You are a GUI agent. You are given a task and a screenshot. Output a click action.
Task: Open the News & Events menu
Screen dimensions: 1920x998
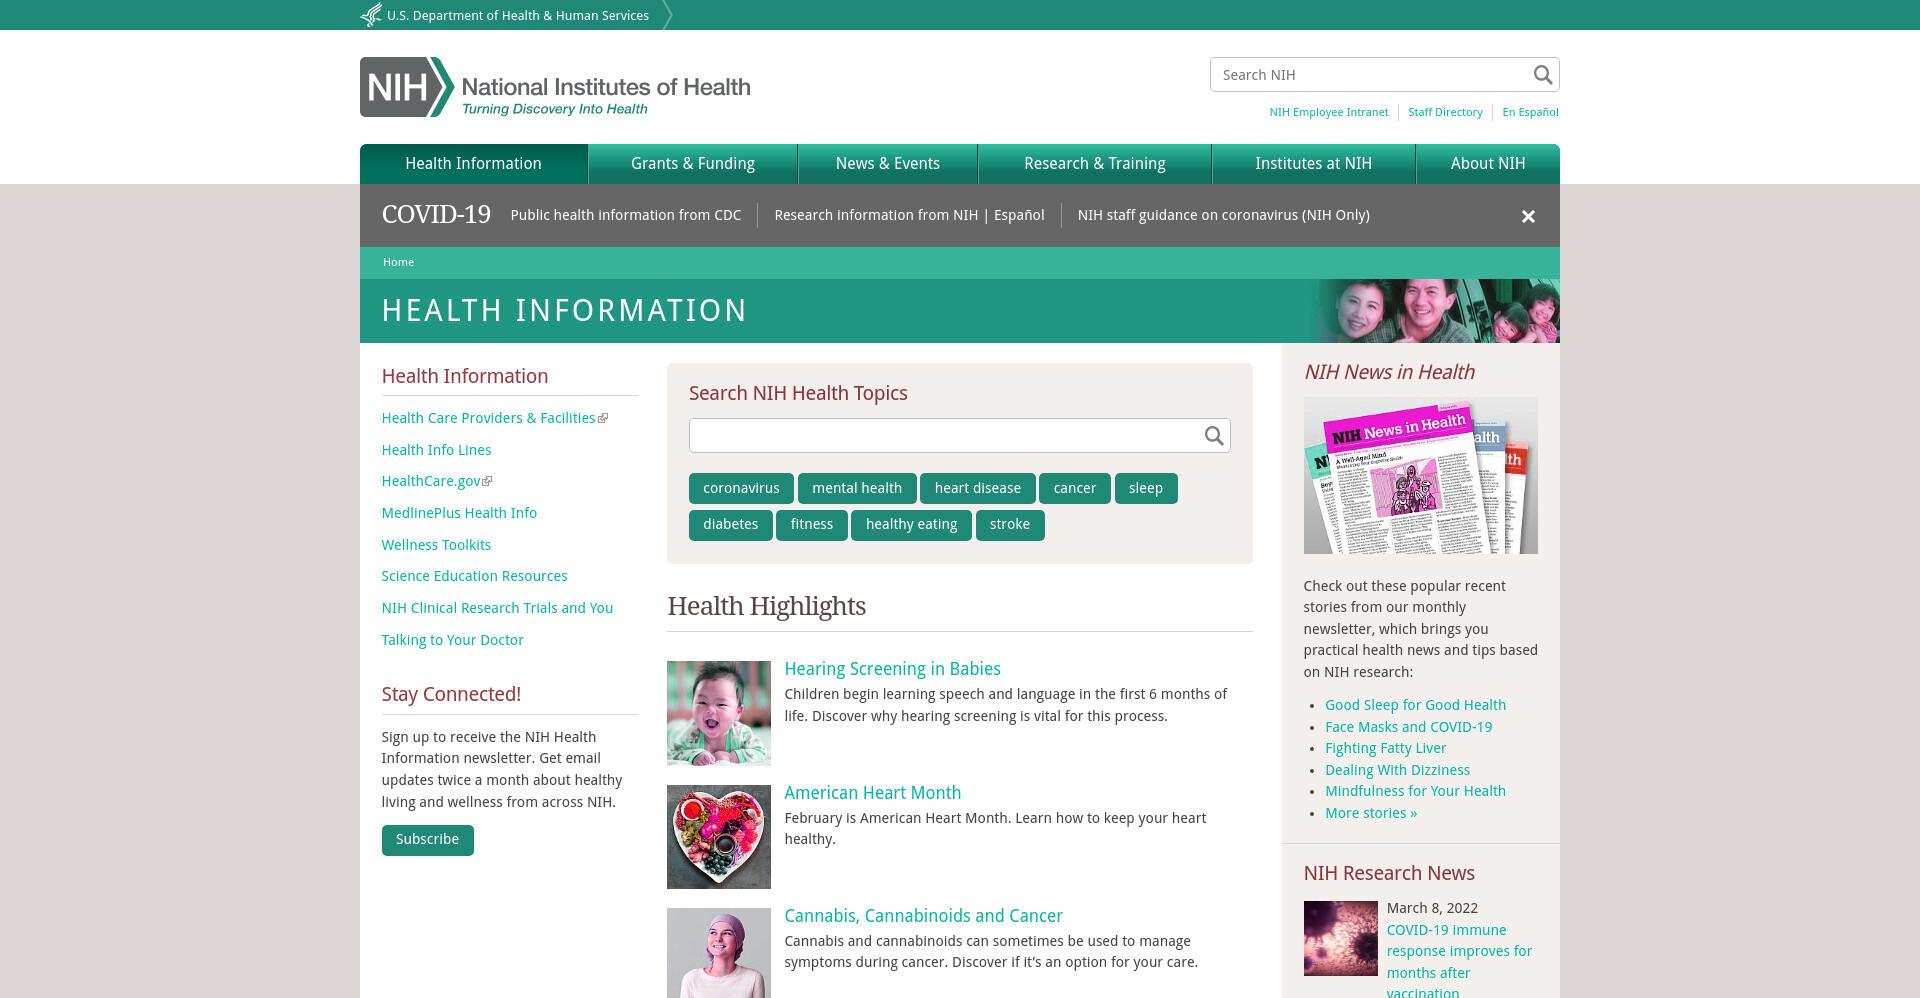887,164
